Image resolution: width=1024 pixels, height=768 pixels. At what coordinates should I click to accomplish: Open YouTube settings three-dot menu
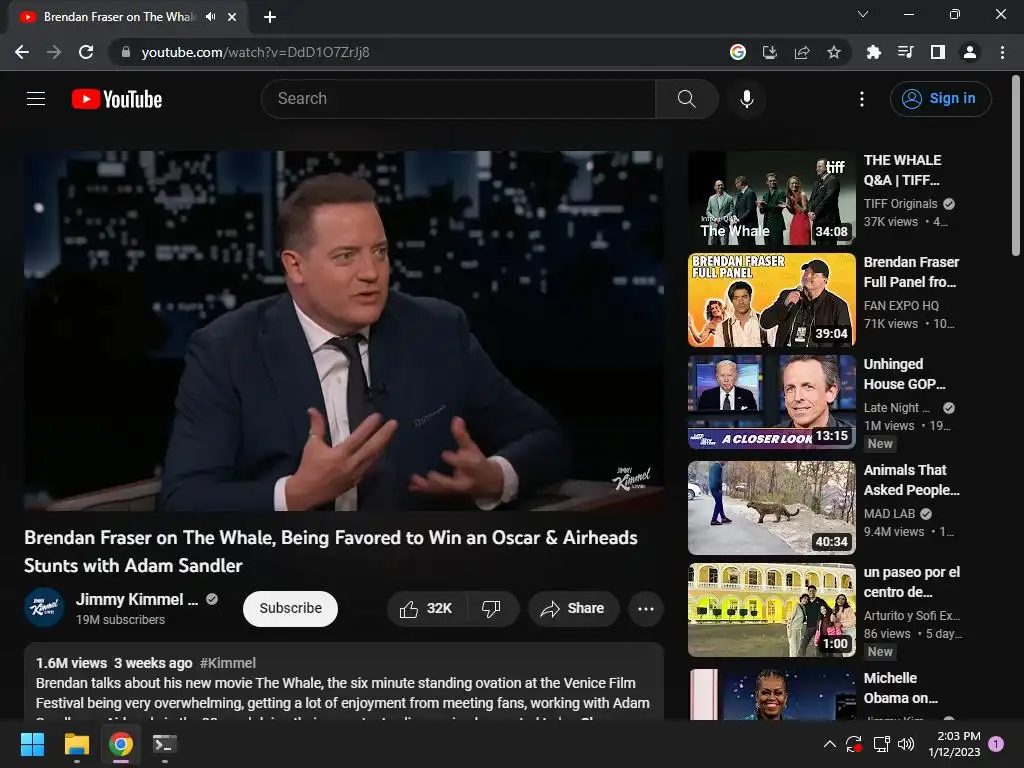click(862, 99)
